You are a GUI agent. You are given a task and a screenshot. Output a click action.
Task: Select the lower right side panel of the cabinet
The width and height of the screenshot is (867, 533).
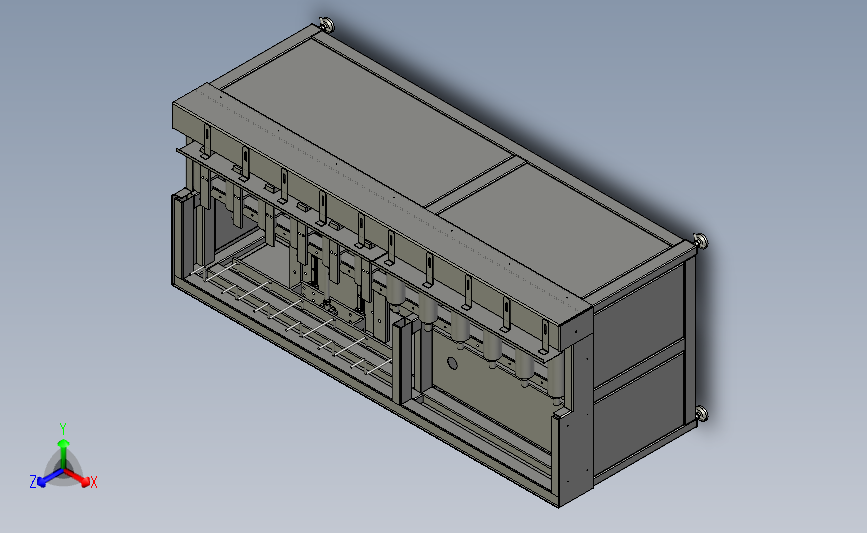coord(639,417)
